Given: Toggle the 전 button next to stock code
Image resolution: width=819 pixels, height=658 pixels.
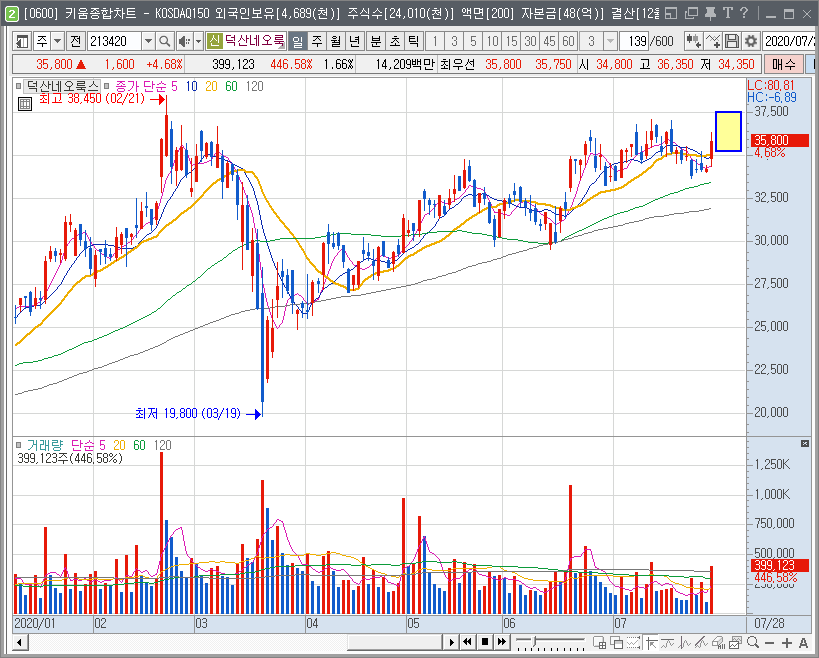Looking at the screenshot, I should coord(76,41).
